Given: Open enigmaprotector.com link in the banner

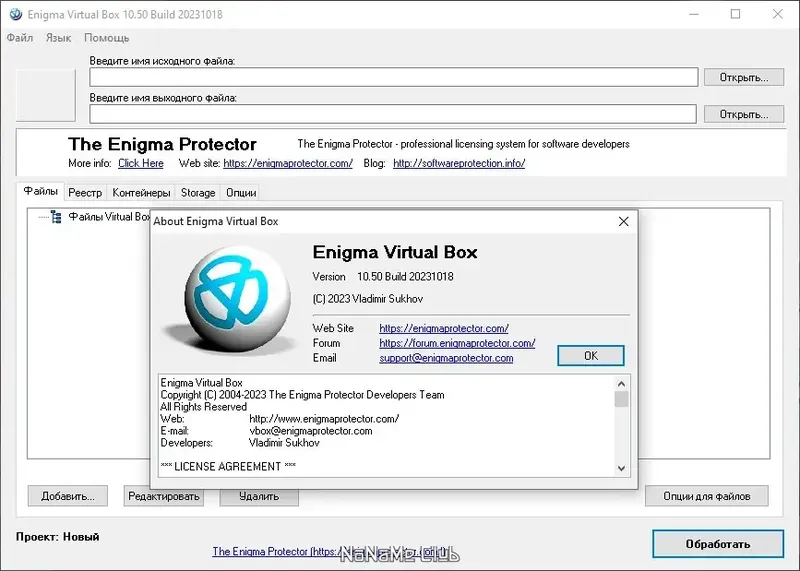Looking at the screenshot, I should point(288,163).
